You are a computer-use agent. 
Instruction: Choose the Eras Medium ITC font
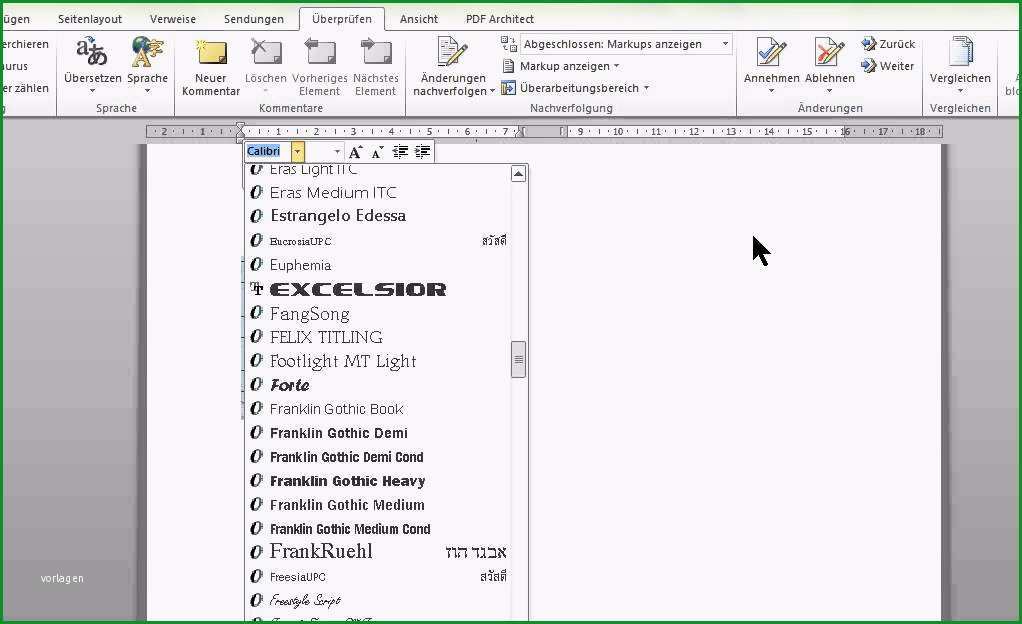click(378, 192)
